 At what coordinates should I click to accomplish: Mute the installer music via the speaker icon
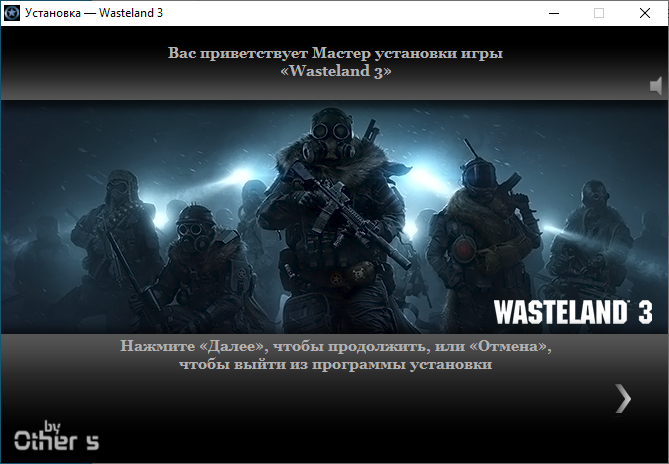tap(656, 86)
